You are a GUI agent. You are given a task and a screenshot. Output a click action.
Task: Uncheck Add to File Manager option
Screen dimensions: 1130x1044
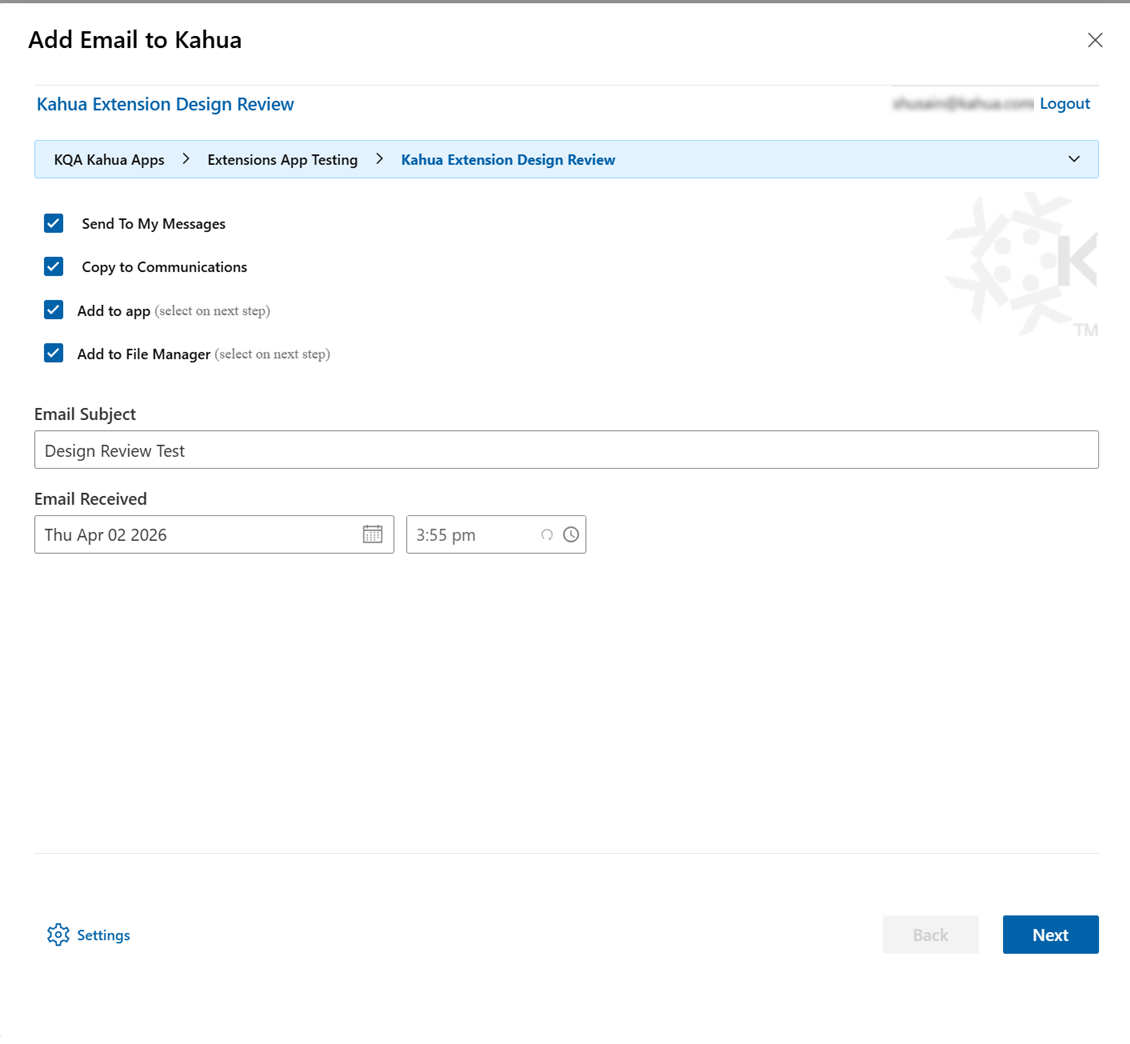tap(54, 353)
